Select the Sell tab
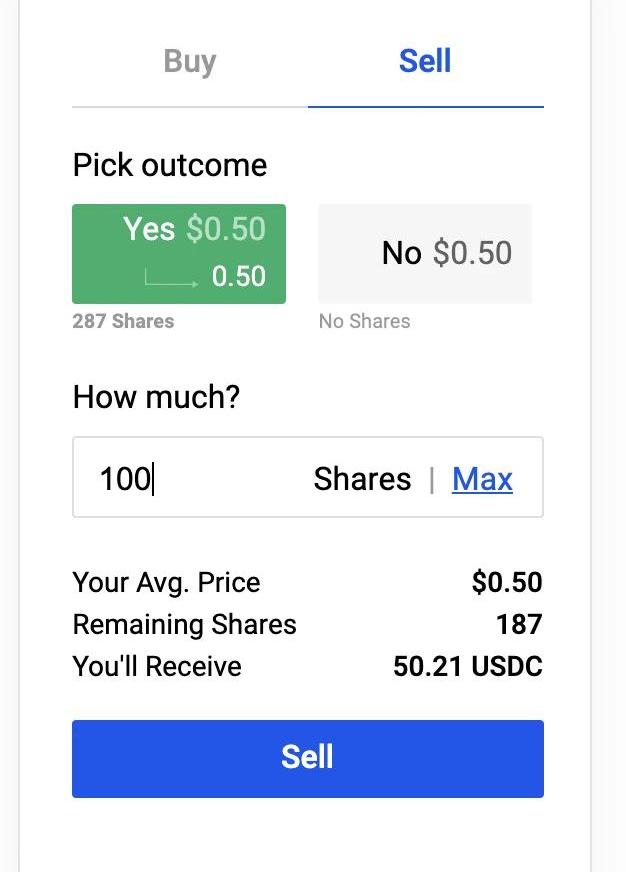626x872 pixels. [x=425, y=62]
